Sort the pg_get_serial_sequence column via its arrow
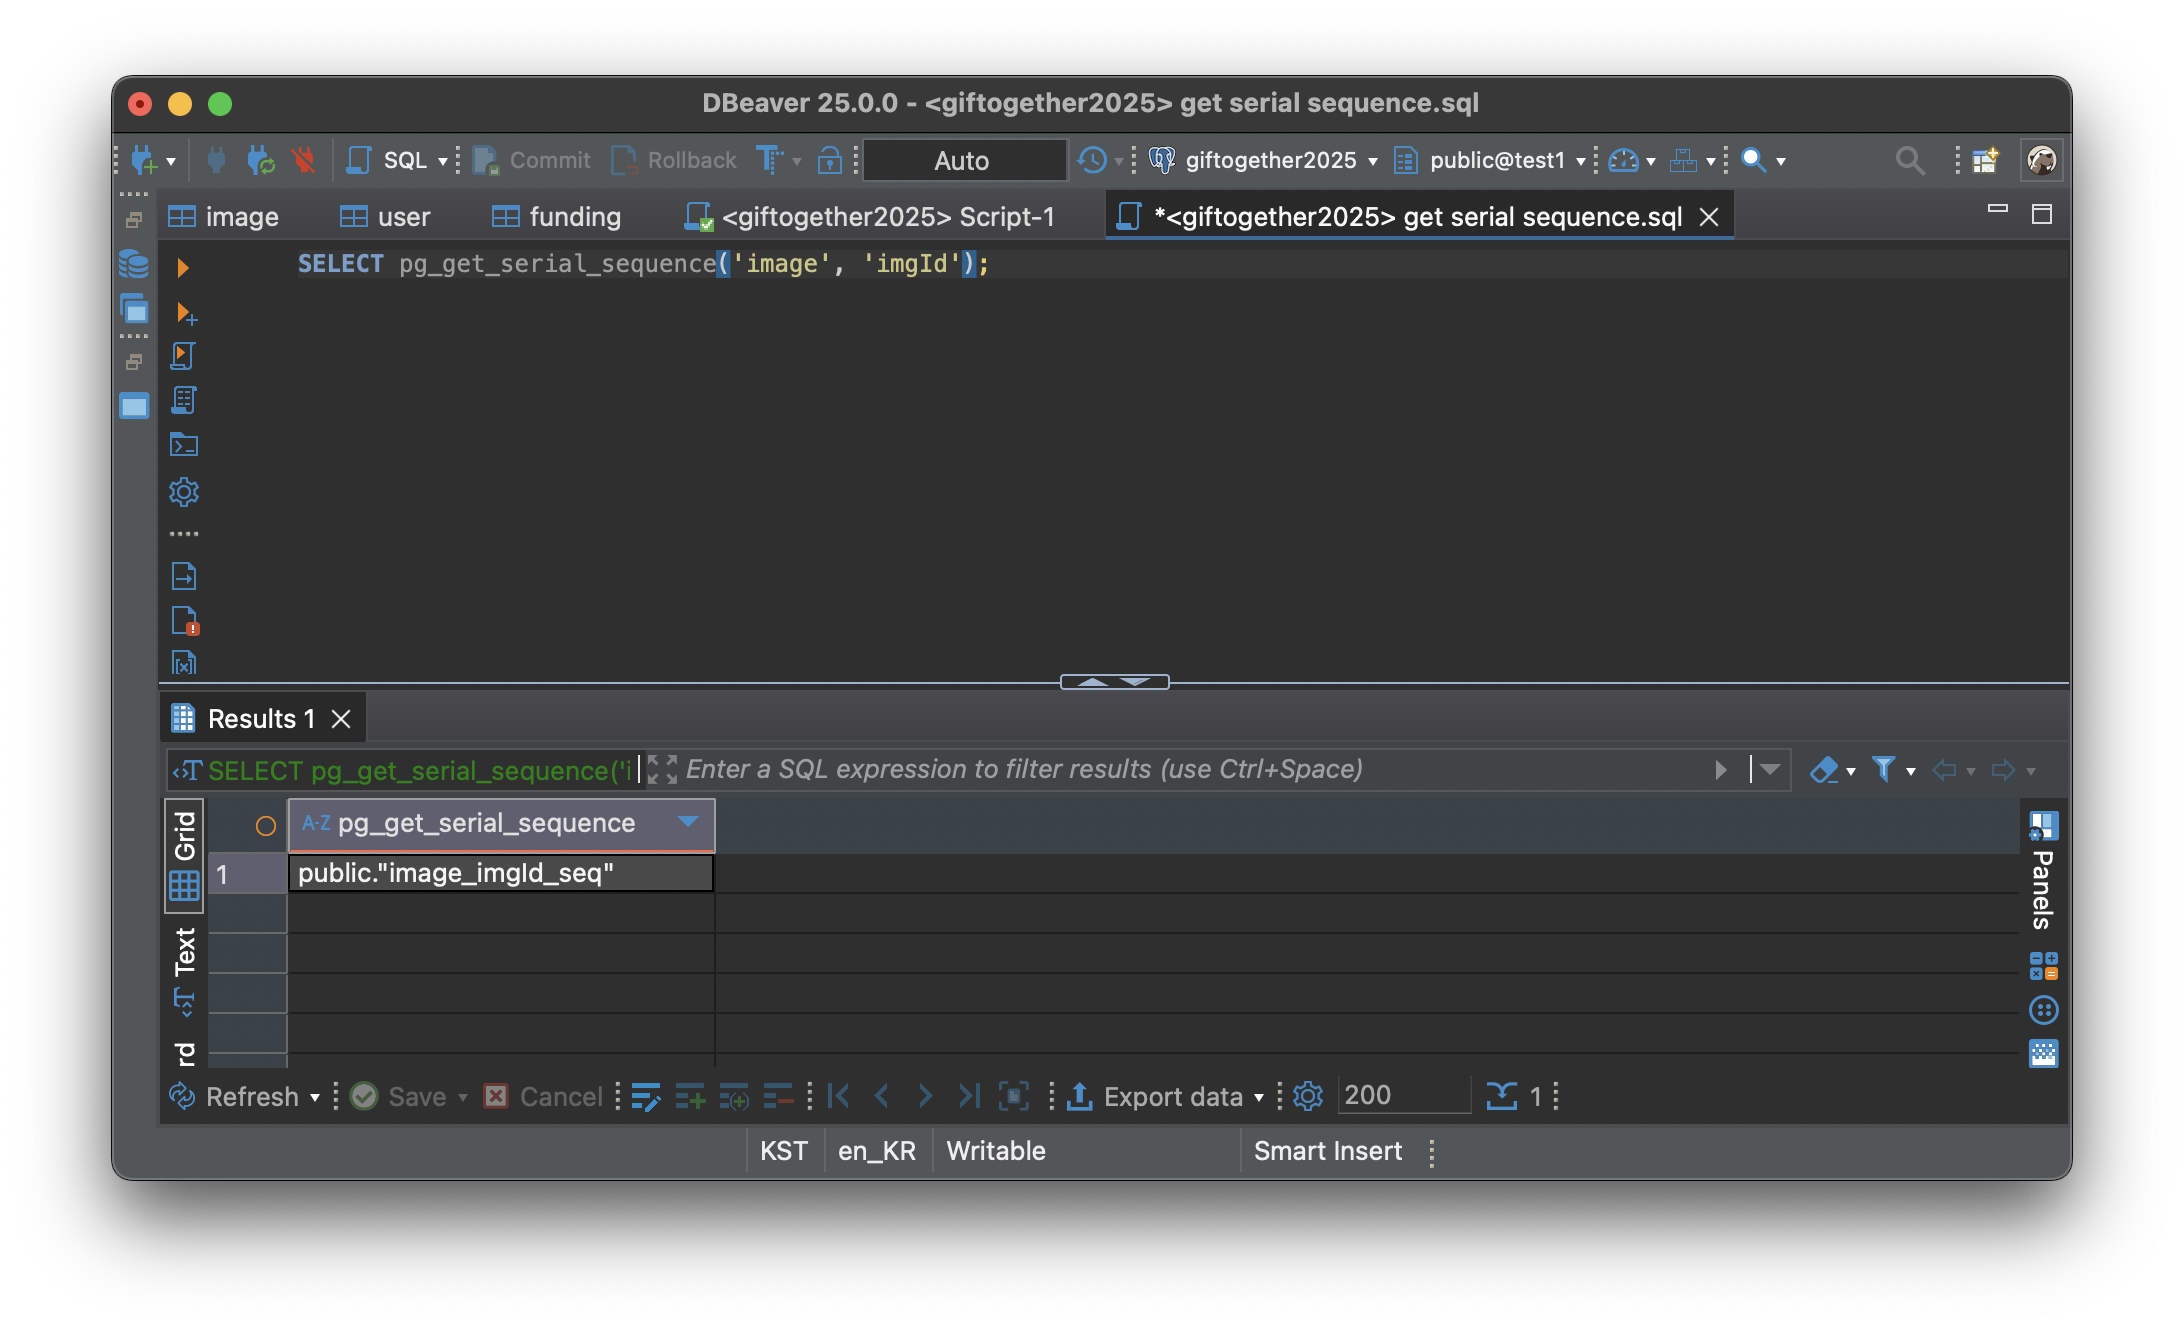 (688, 822)
